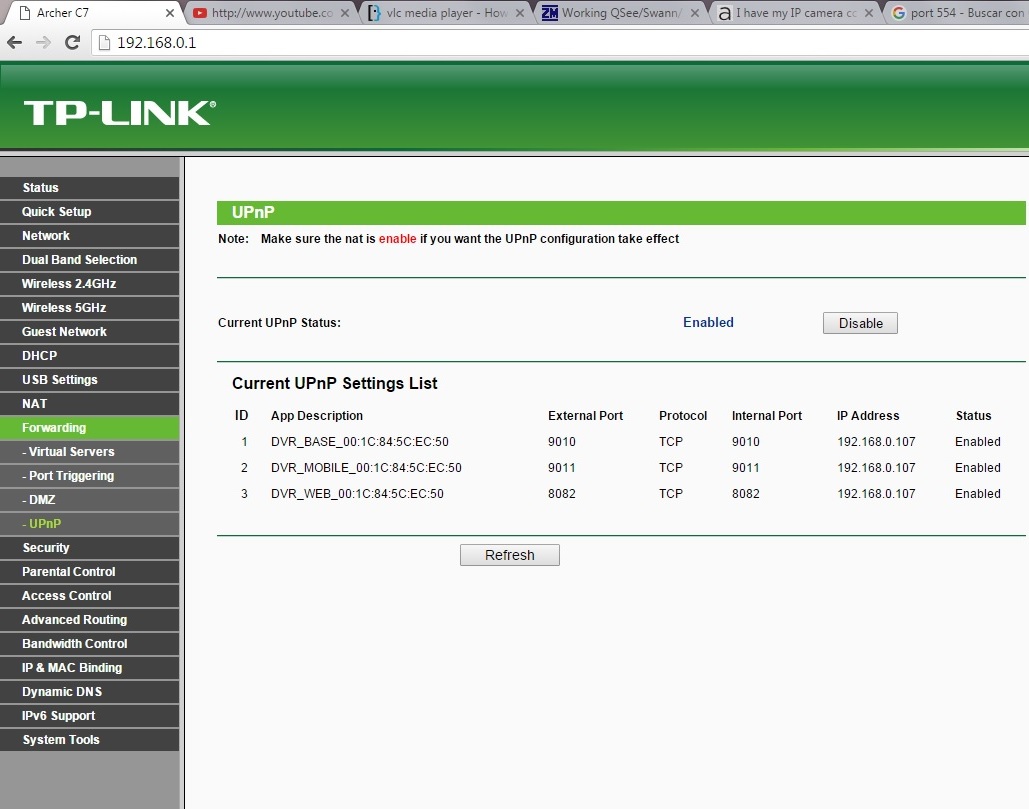Click the Enabled status text in blue
This screenshot has width=1029, height=809.
708,322
